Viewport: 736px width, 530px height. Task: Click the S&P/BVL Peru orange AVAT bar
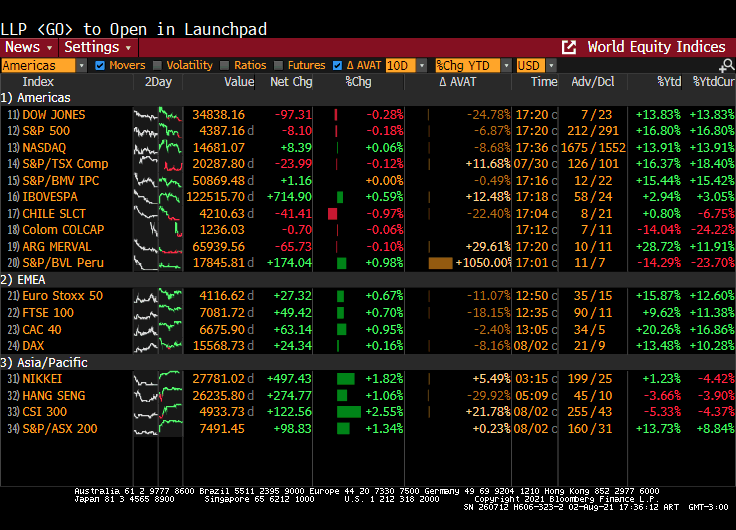[440, 263]
